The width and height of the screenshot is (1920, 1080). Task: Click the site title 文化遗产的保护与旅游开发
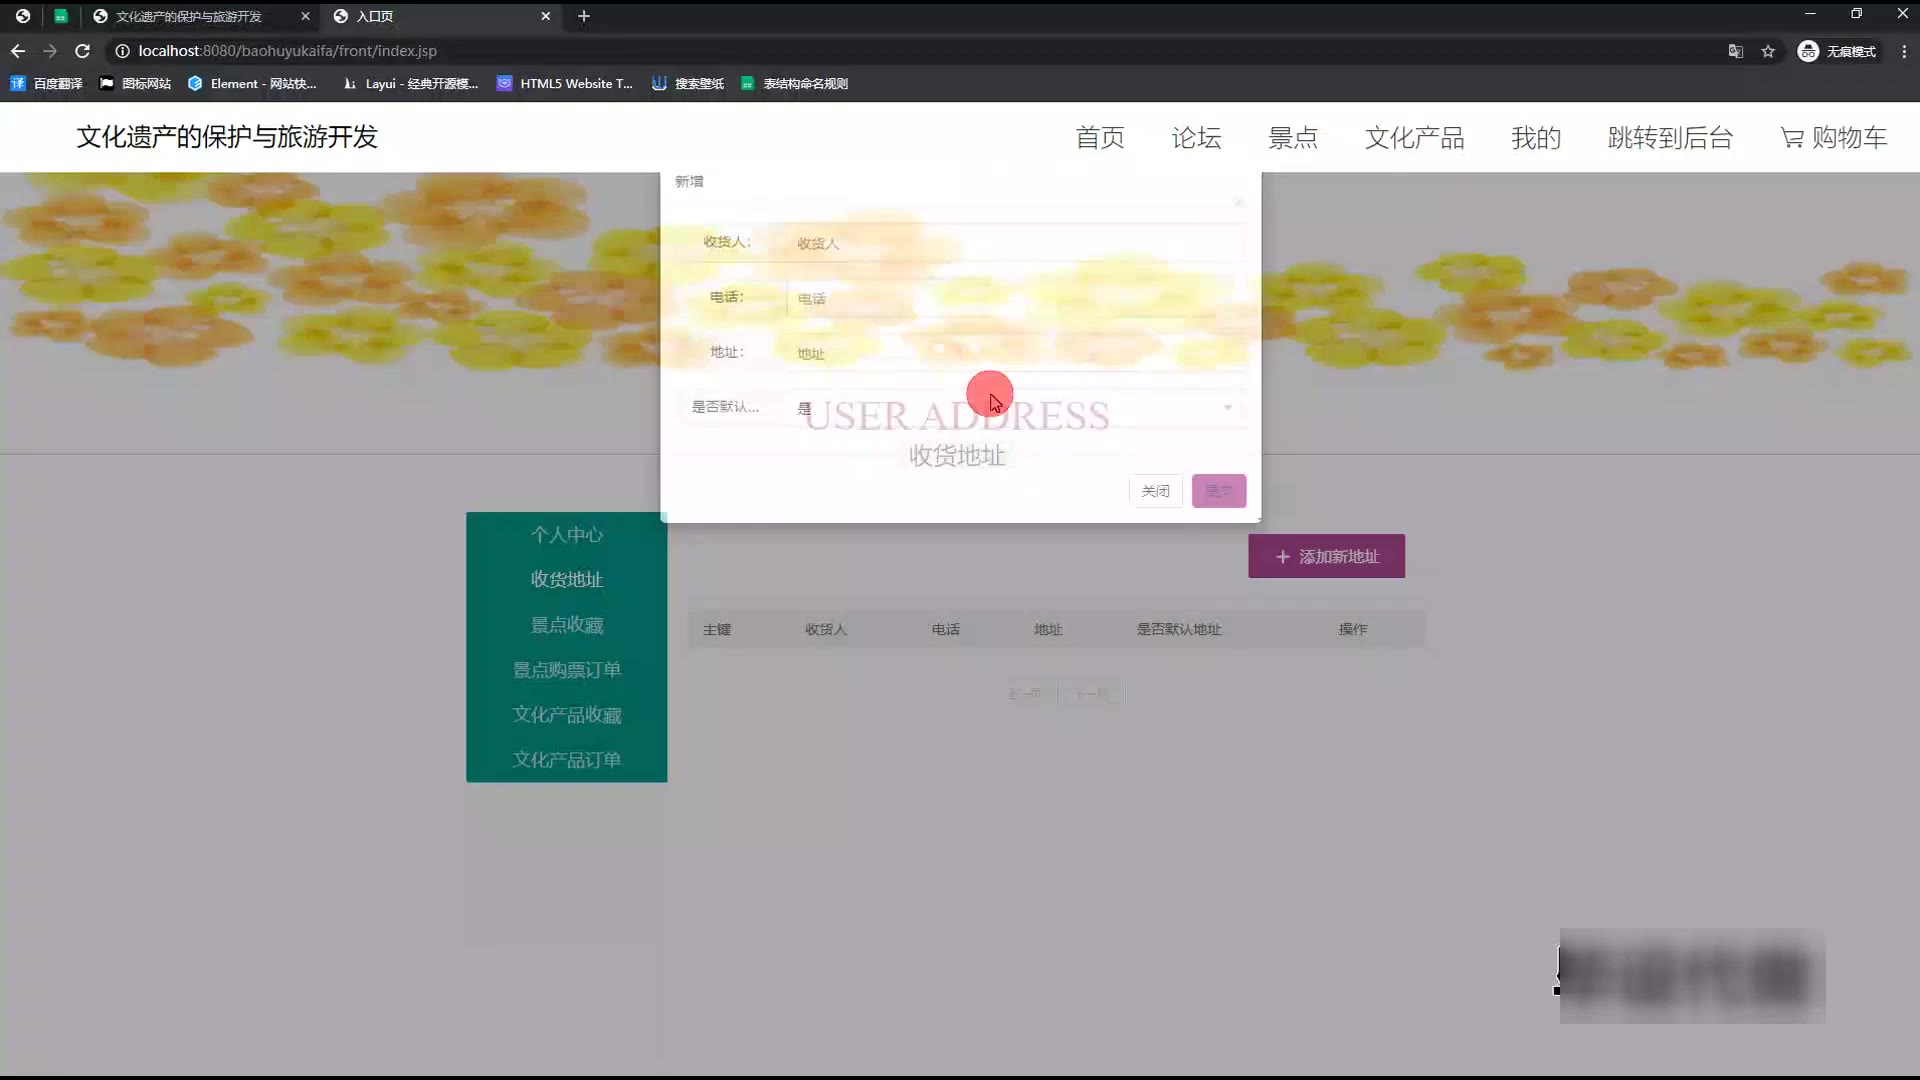click(227, 137)
